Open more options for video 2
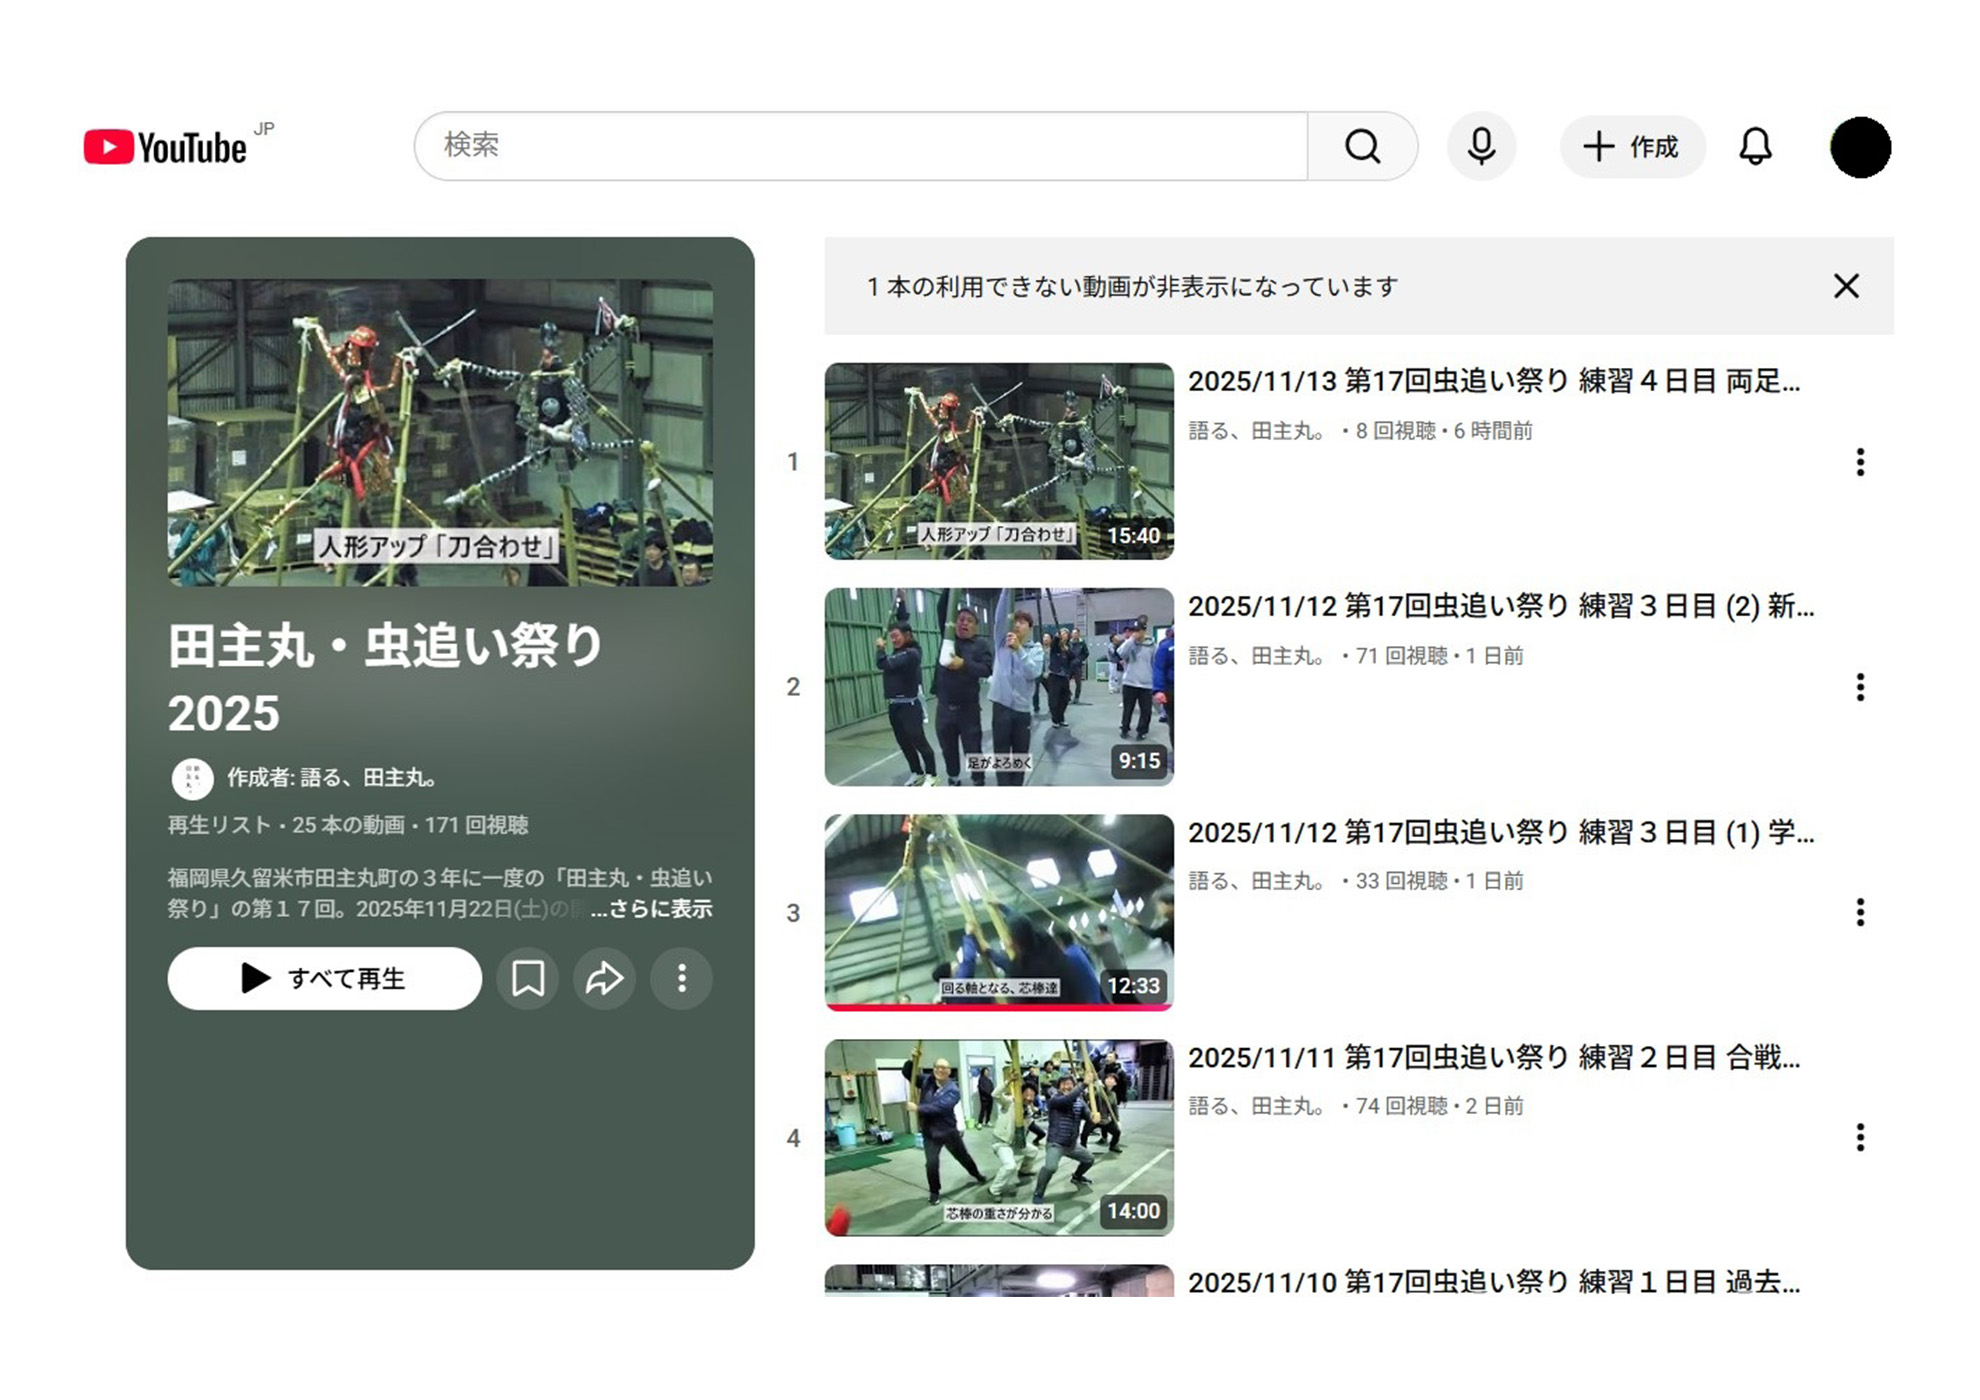 1859,687
